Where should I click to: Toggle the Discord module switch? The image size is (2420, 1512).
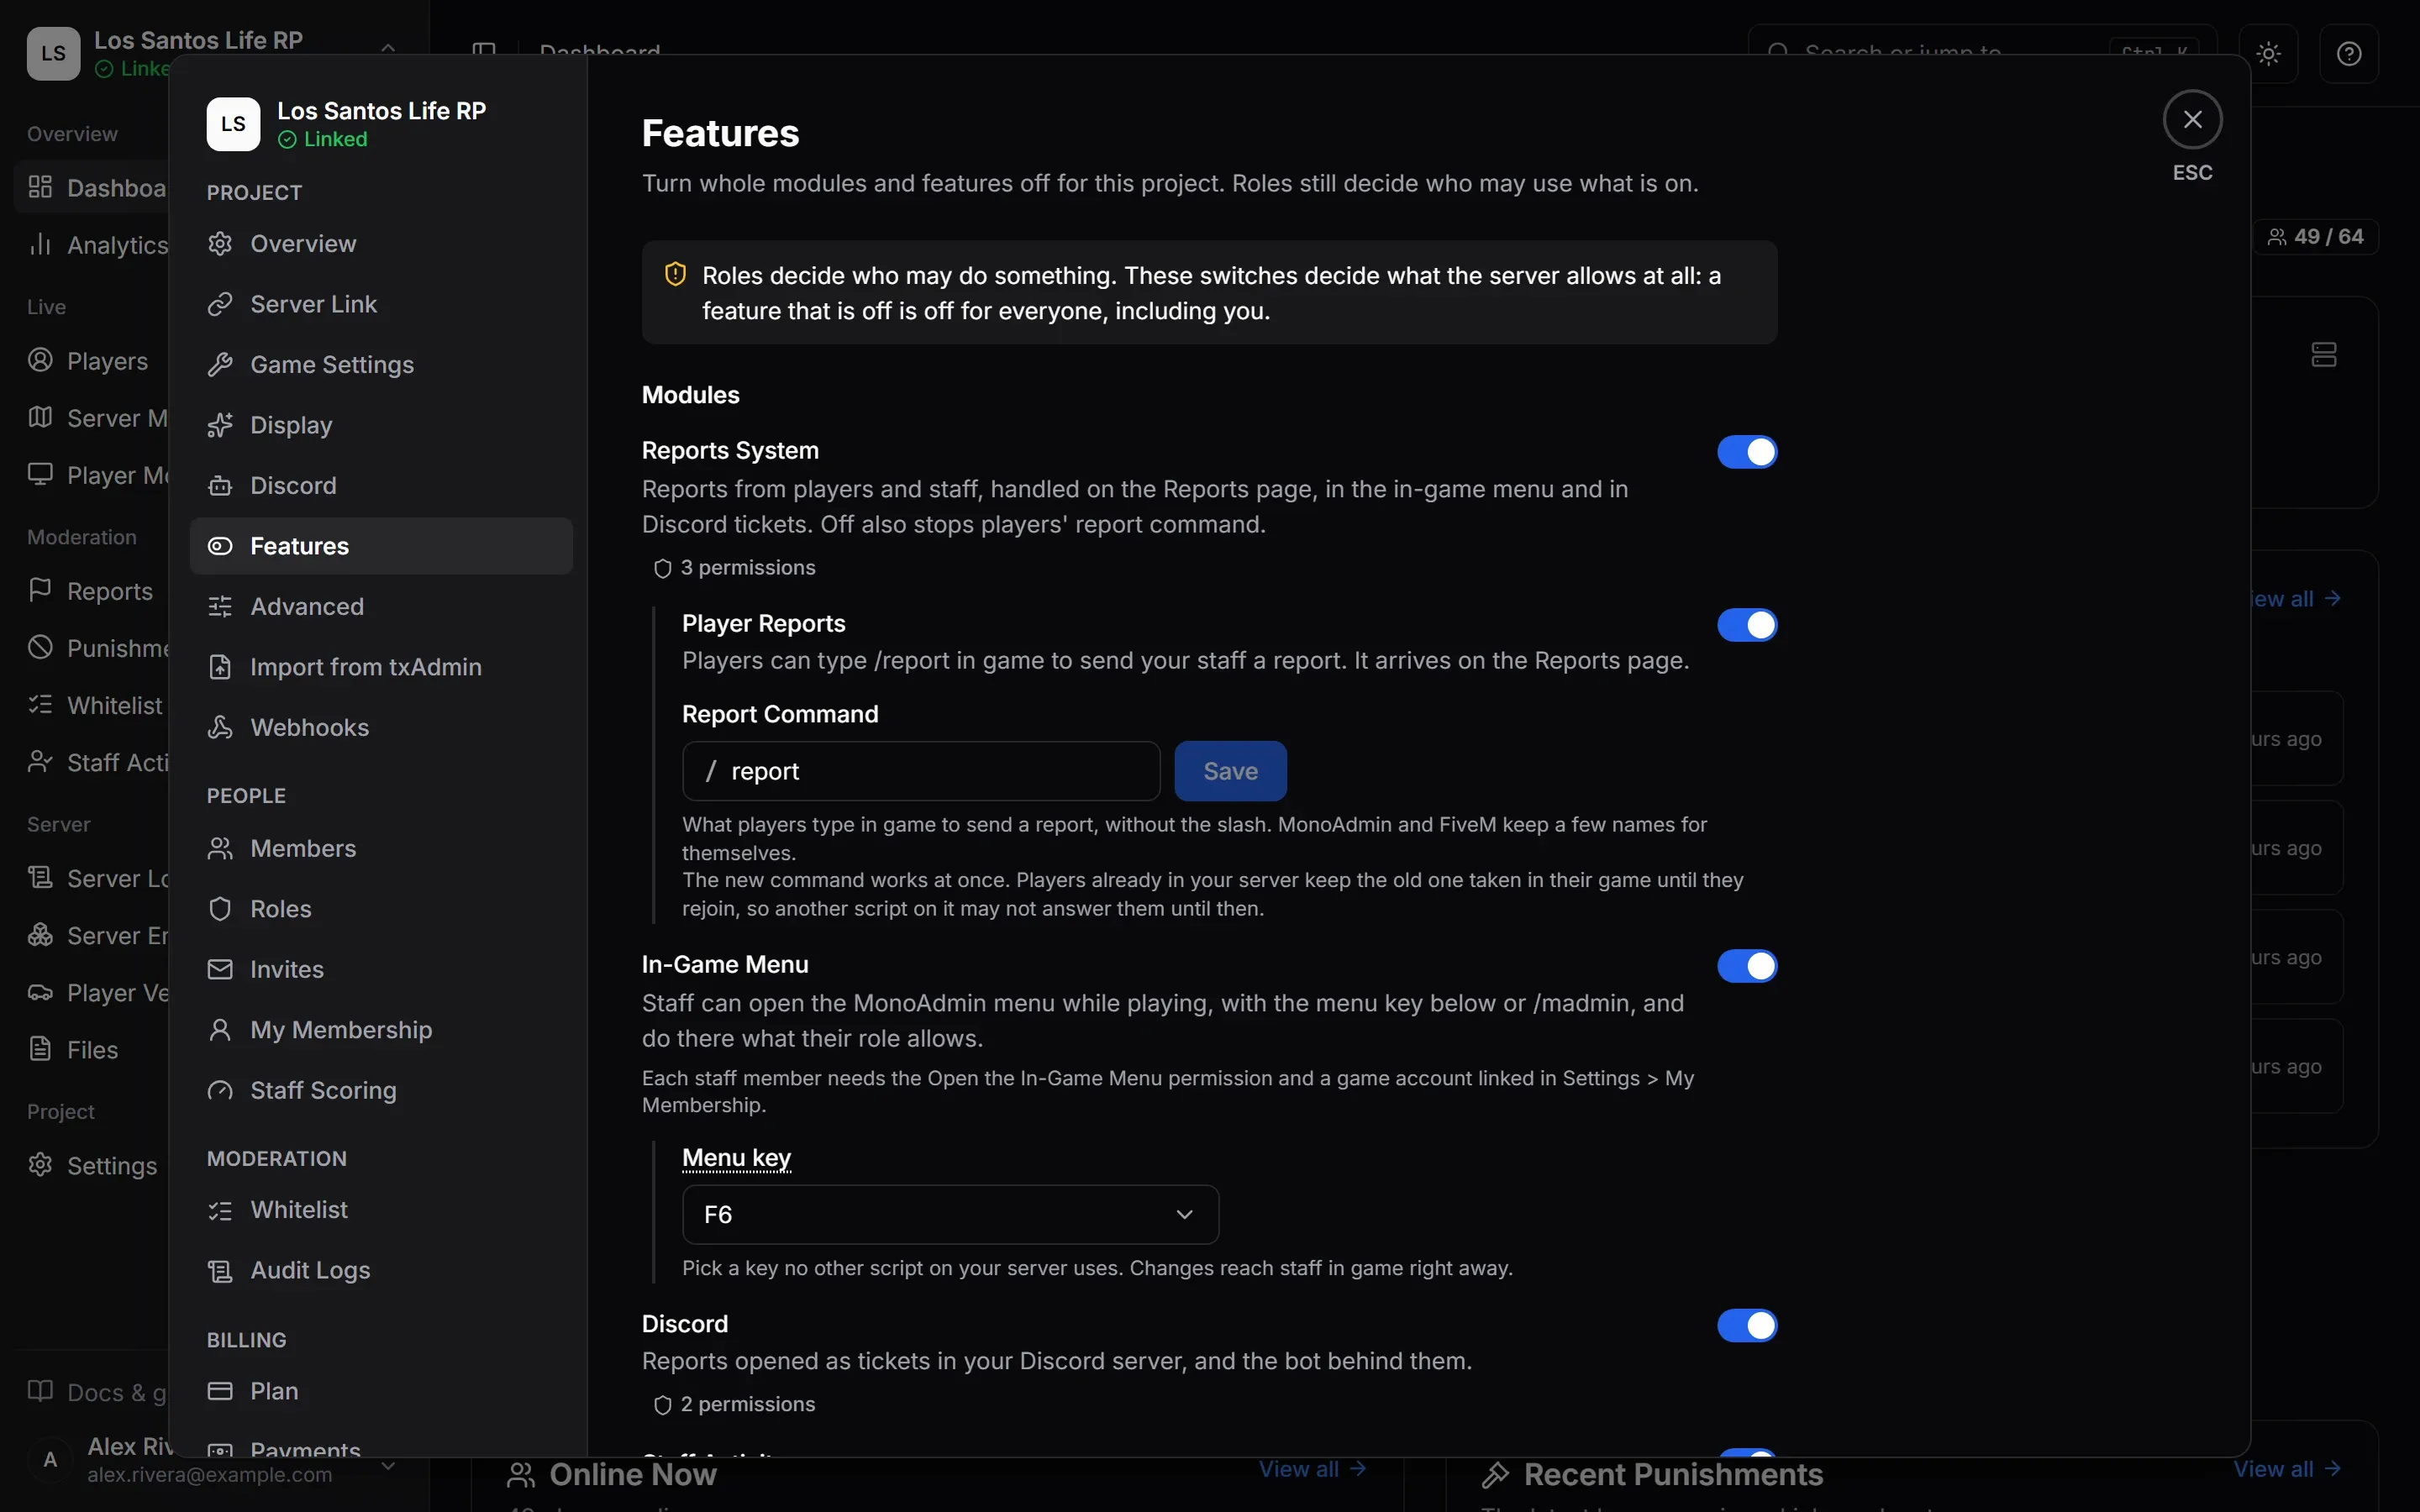pyautogui.click(x=1747, y=1325)
